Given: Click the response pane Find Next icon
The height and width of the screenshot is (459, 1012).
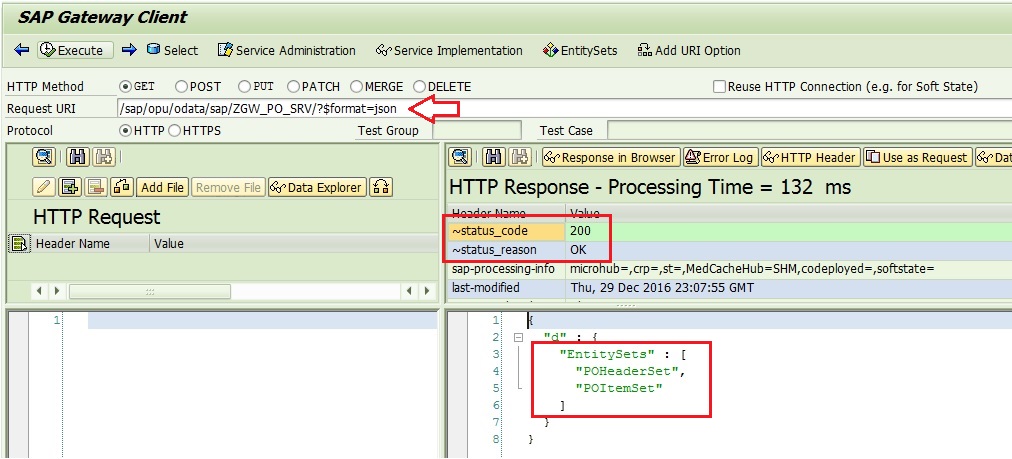Looking at the screenshot, I should pyautogui.click(x=520, y=156).
